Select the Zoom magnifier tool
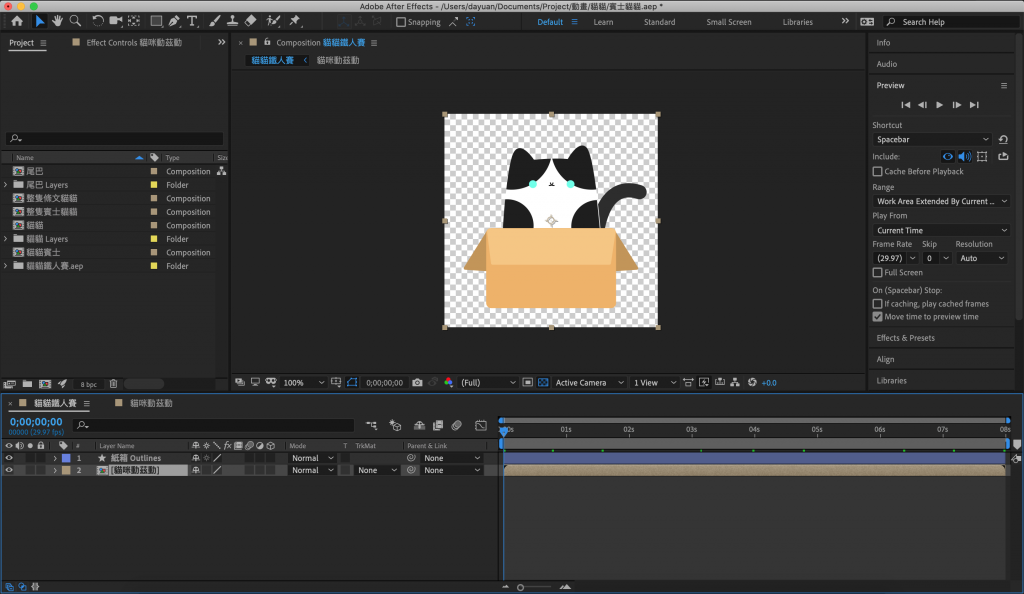Viewport: 1024px width, 594px height. [x=75, y=21]
